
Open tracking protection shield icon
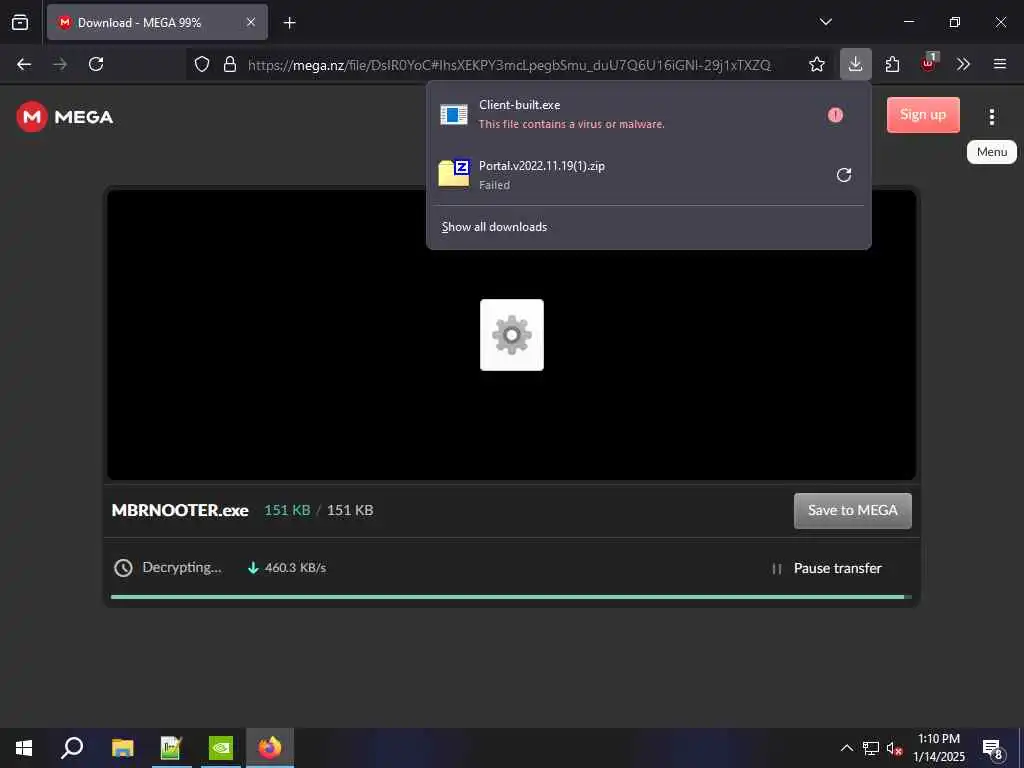click(x=202, y=64)
